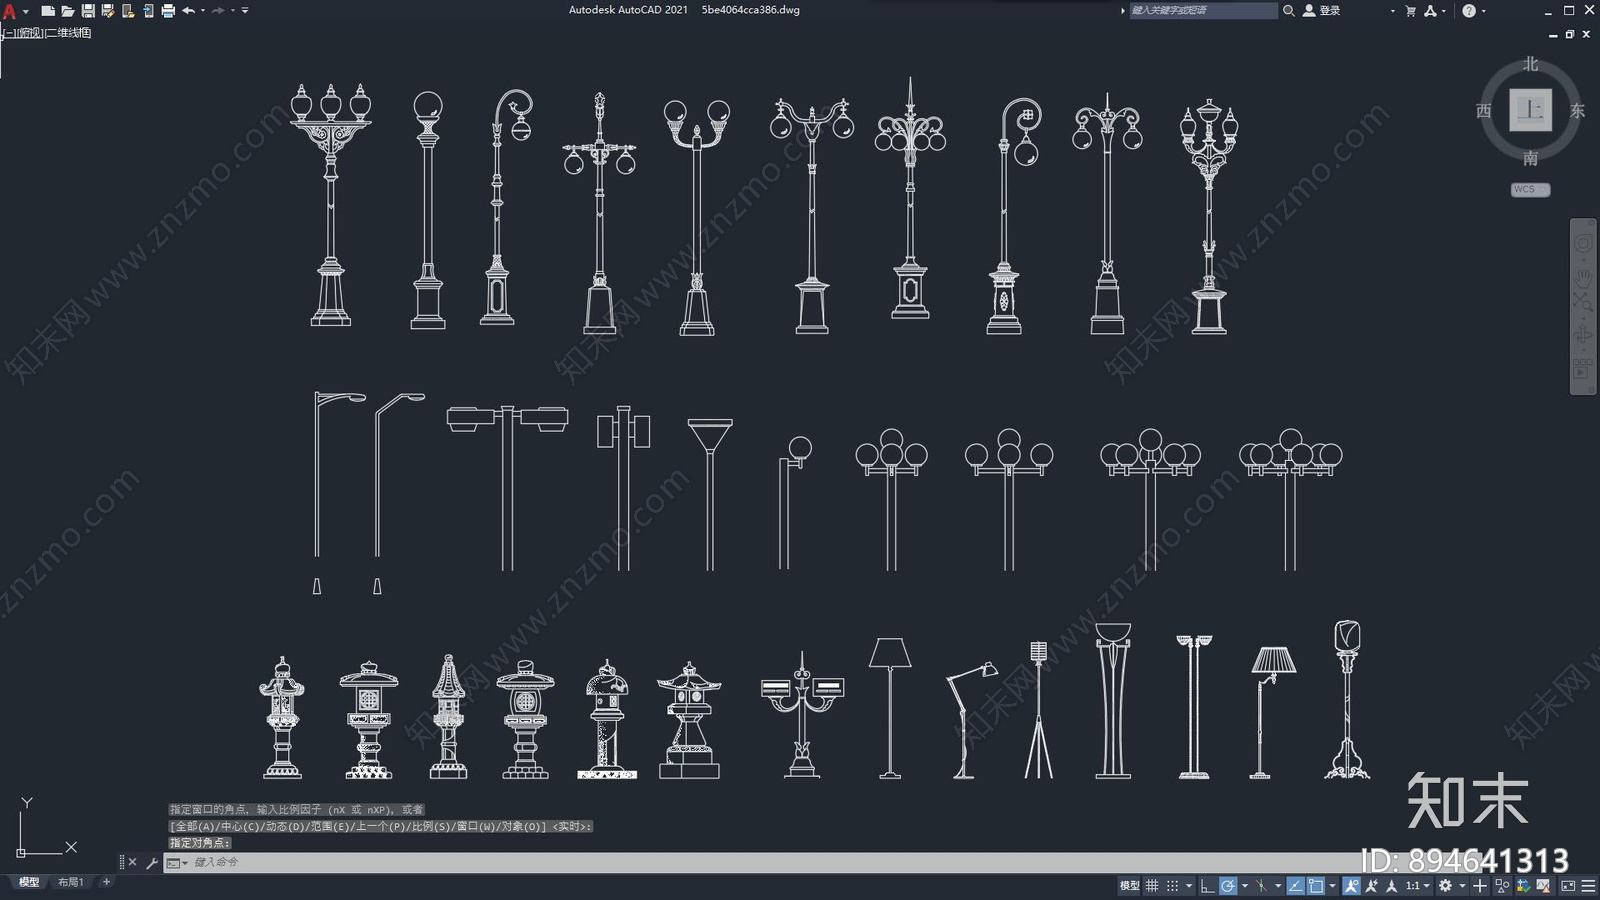Viewport: 1600px width, 900px height.
Task: Click 南 (south) on the ViewCube compass
Action: (1530, 158)
